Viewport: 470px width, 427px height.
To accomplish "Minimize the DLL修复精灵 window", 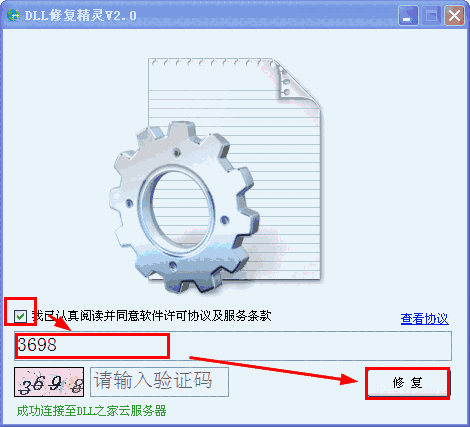I will (x=408, y=16).
